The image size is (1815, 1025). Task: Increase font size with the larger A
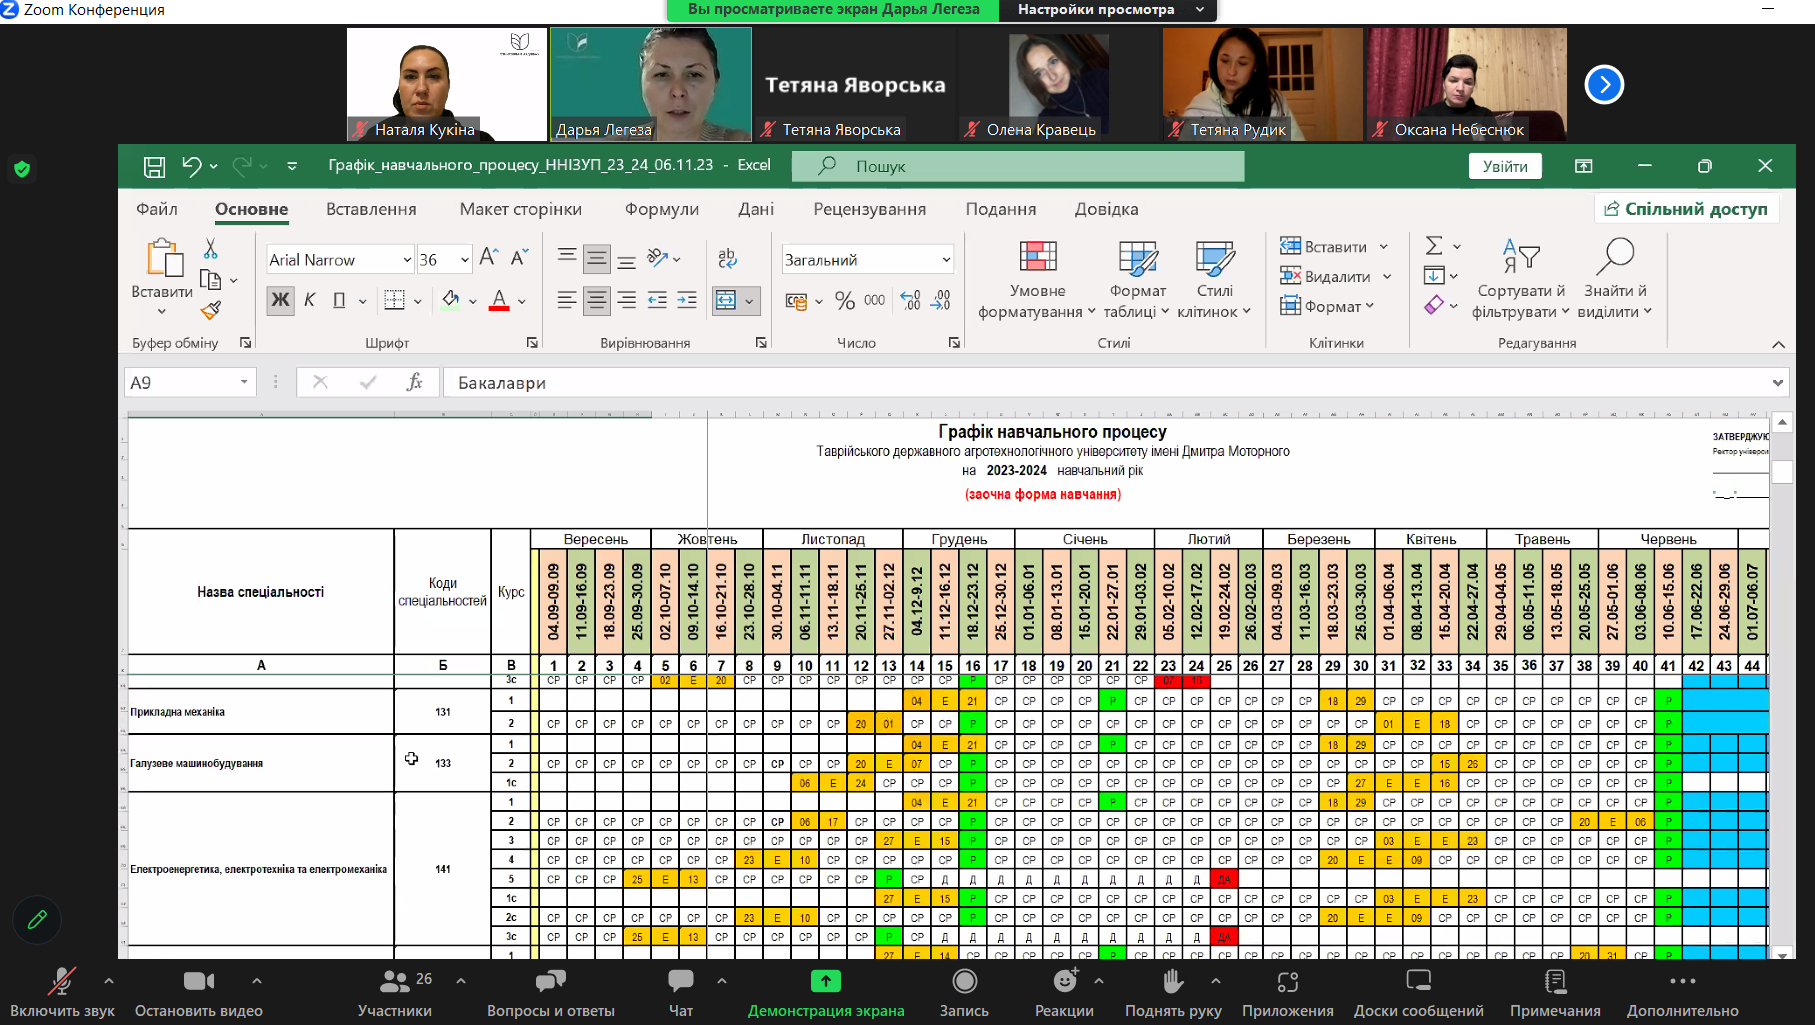pyautogui.click(x=488, y=258)
